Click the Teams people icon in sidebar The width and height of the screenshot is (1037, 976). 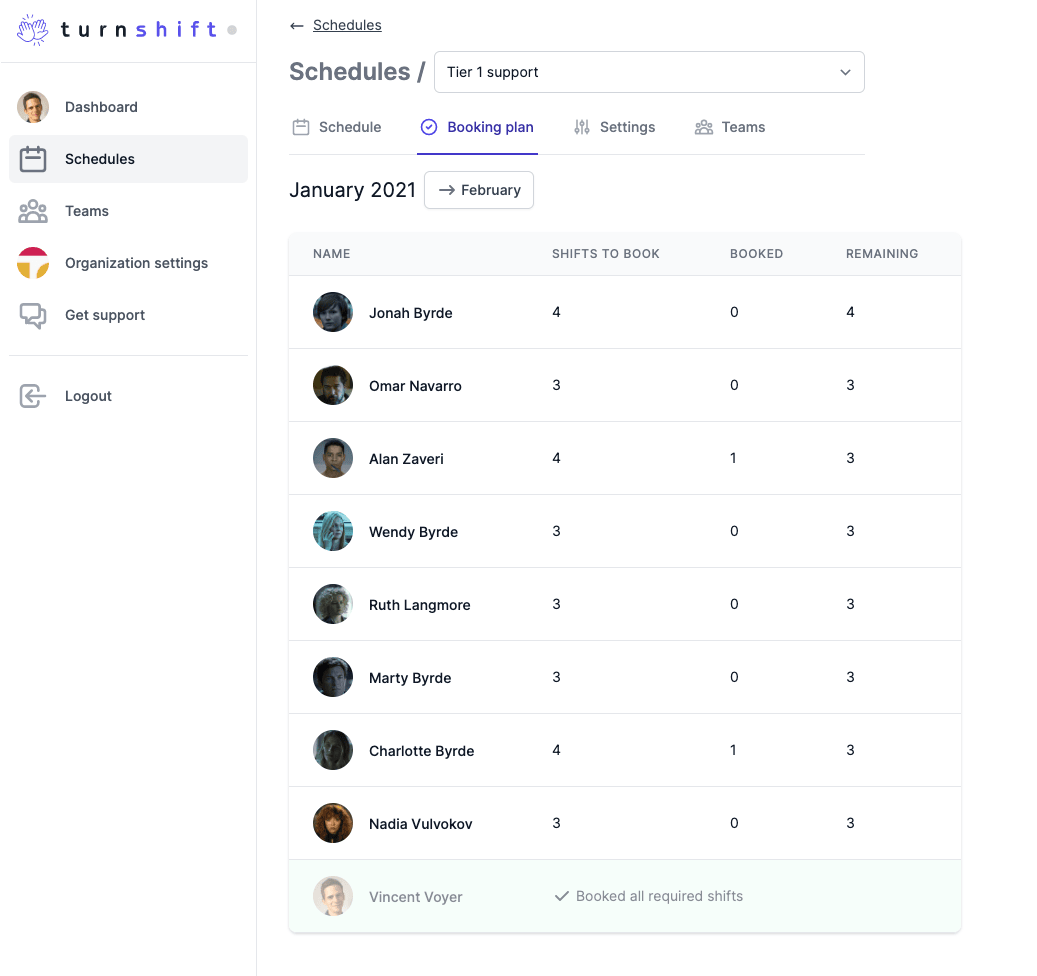(33, 212)
